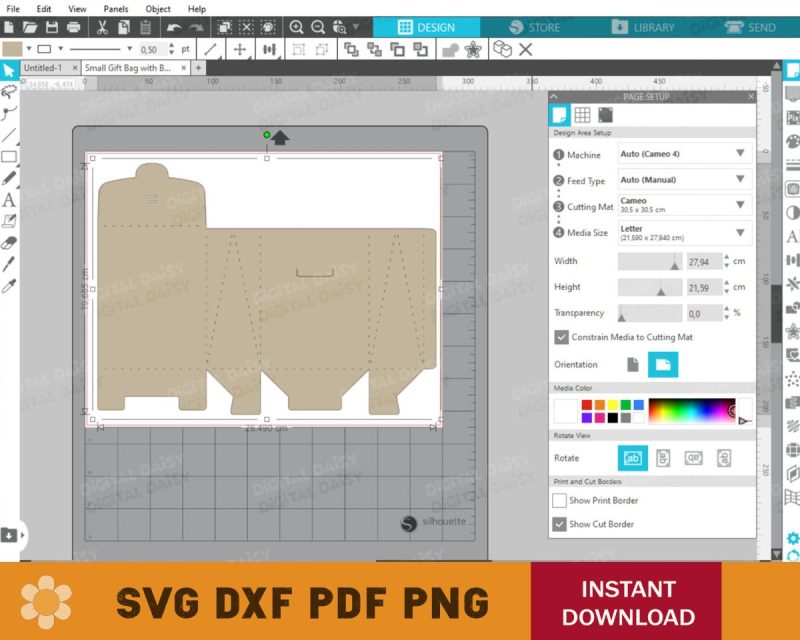Click the Save disk icon

point(51,27)
